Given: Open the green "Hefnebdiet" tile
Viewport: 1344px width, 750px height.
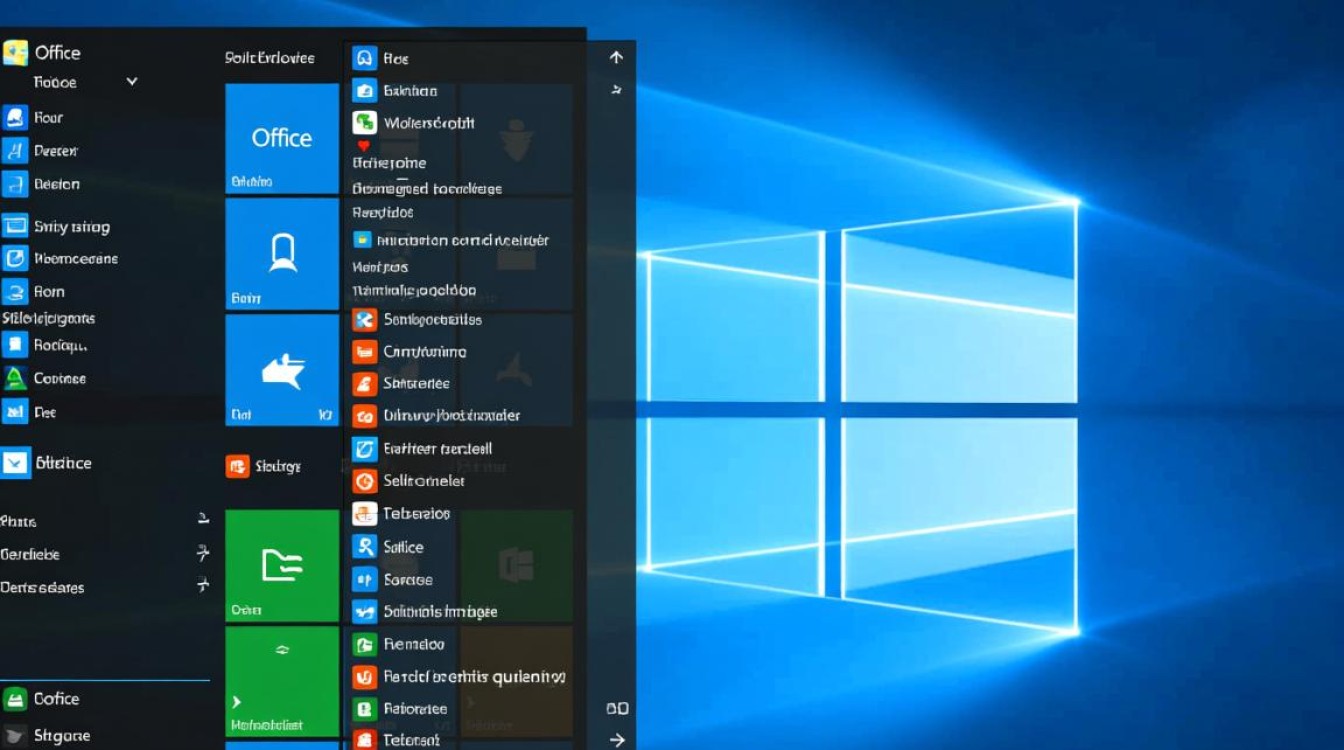Looking at the screenshot, I should pos(282,681).
